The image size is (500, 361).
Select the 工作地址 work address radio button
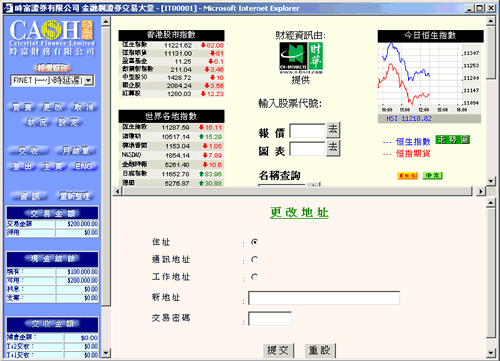coord(254,277)
